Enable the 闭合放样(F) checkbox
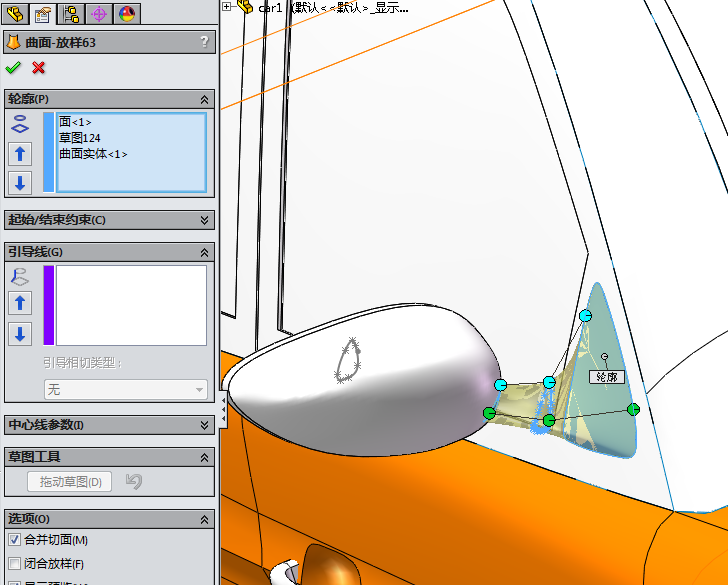The width and height of the screenshot is (728, 585). tap(14, 564)
